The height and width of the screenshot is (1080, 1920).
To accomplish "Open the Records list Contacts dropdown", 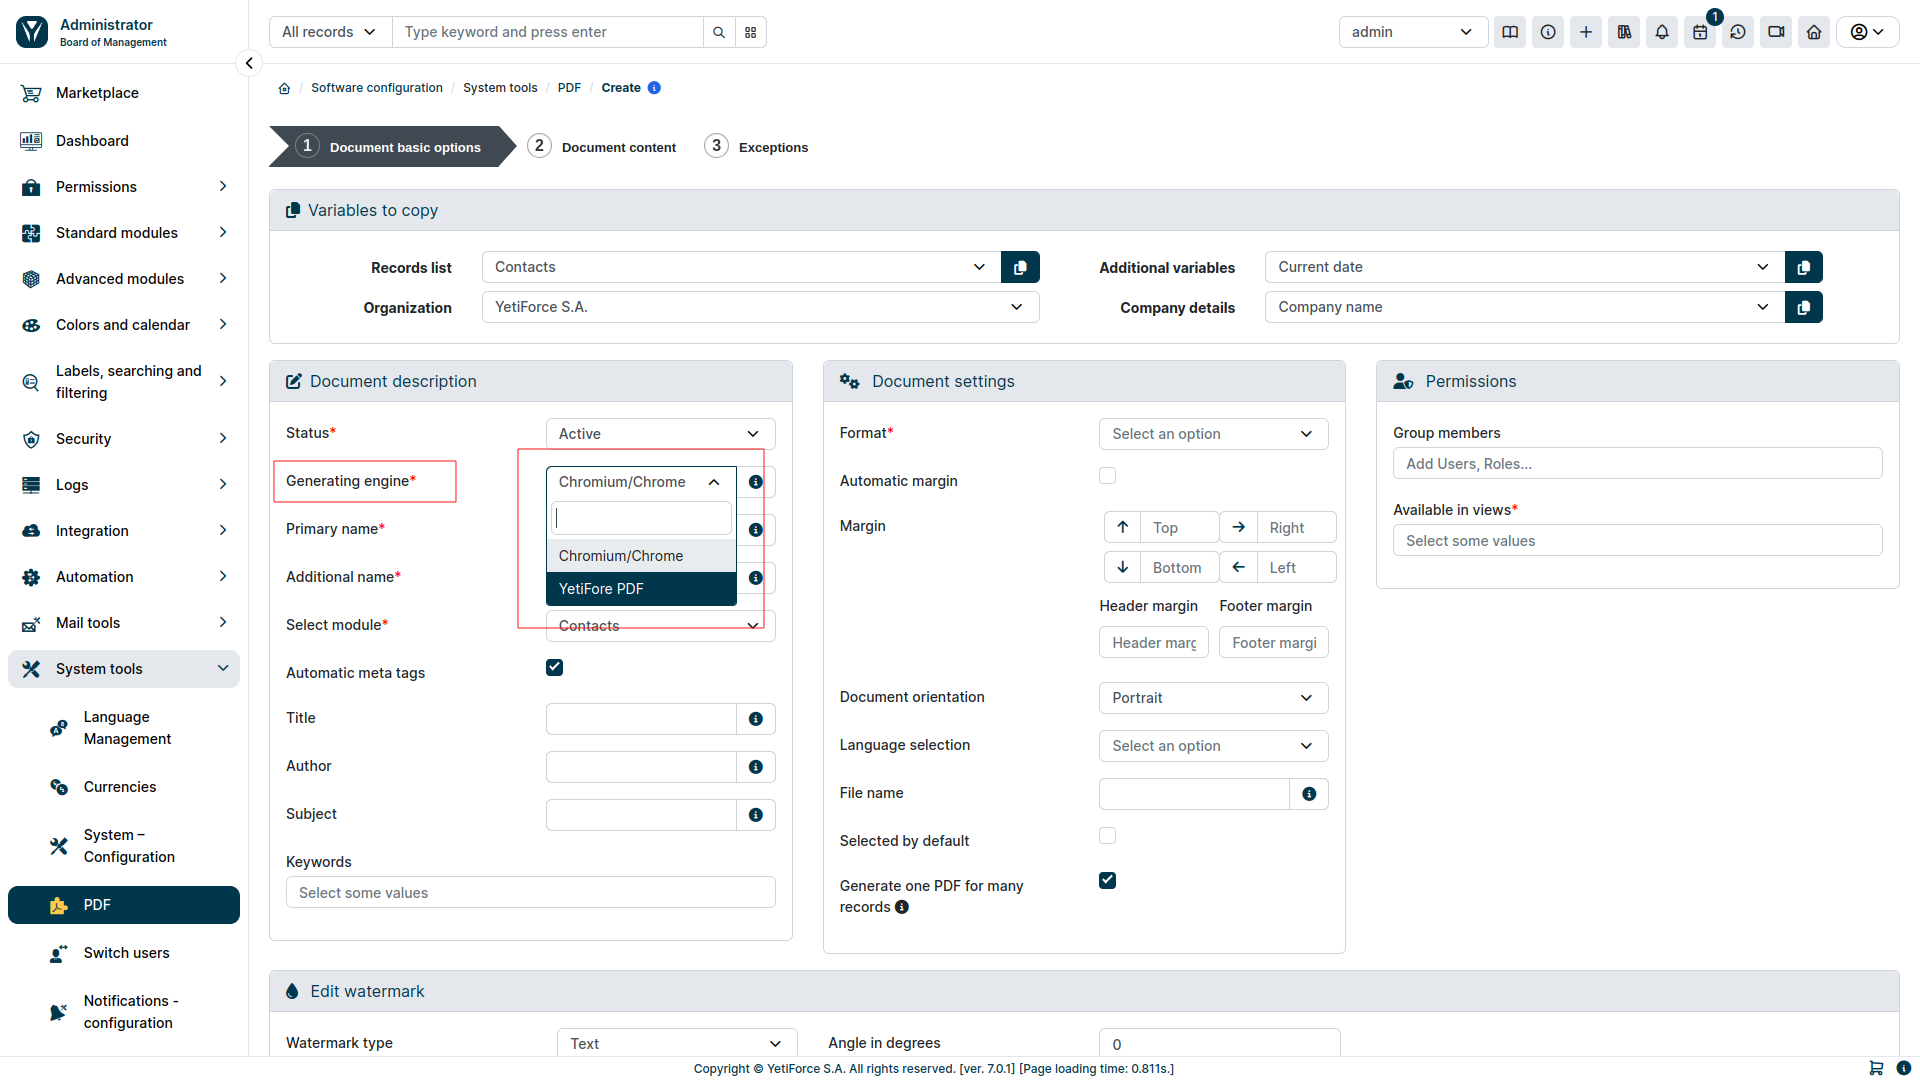I will 741,267.
